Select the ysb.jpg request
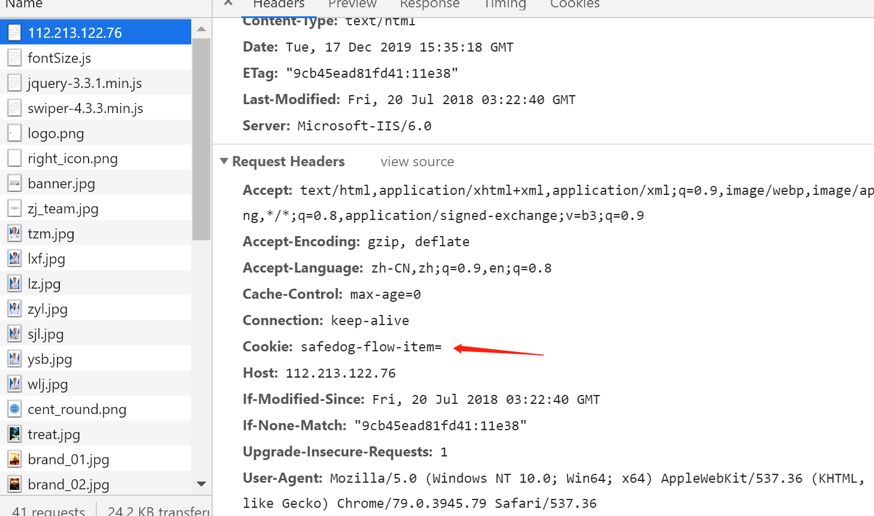The height and width of the screenshot is (516, 874). pos(95,359)
